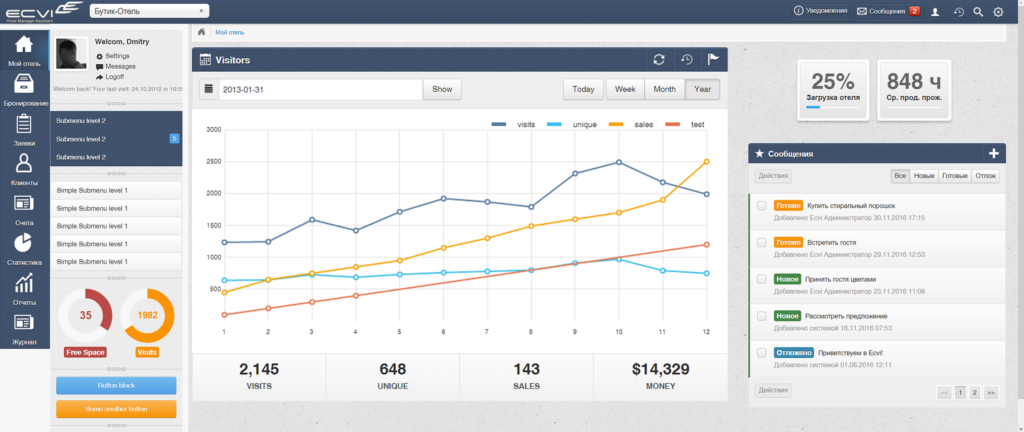
Task: Open the top Действия dropdown in messages
Action: tap(773, 176)
